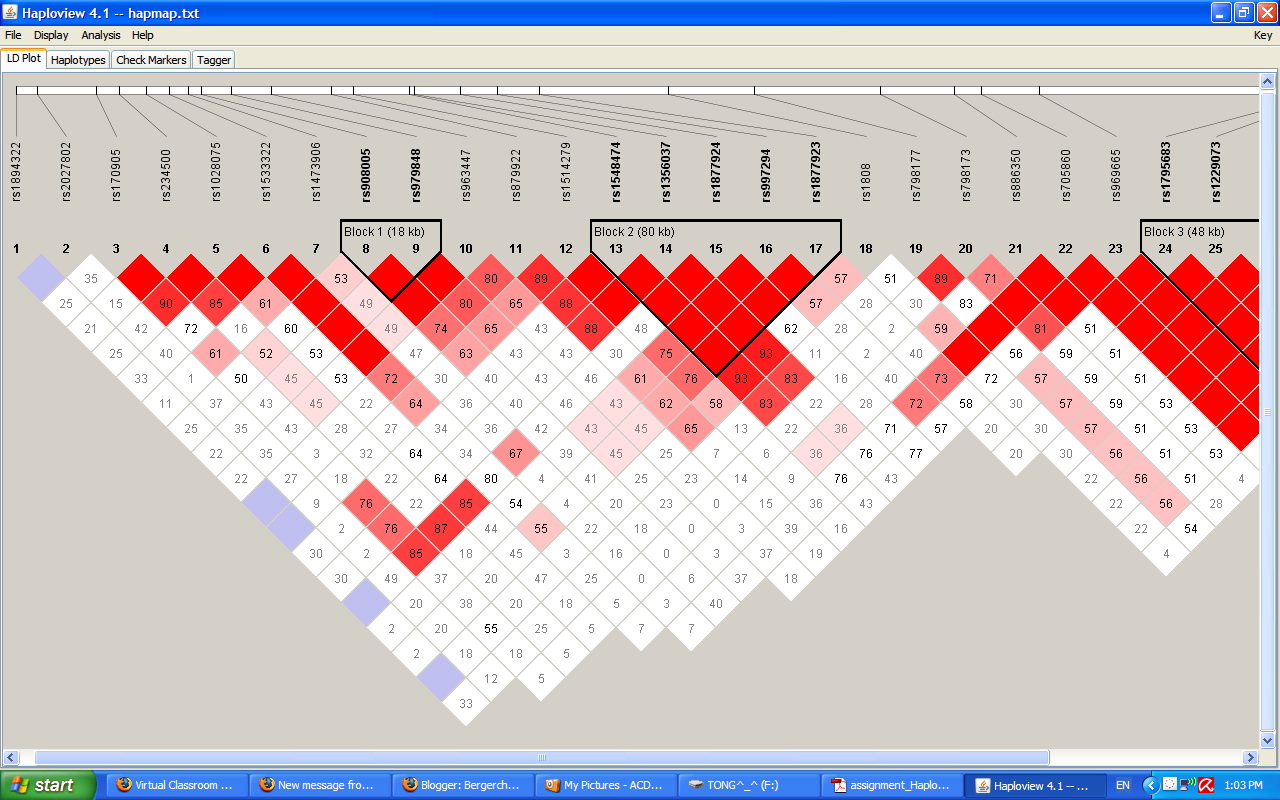The image size is (1280, 800).
Task: Click the Avira antivirus system tray icon
Action: 1206,785
